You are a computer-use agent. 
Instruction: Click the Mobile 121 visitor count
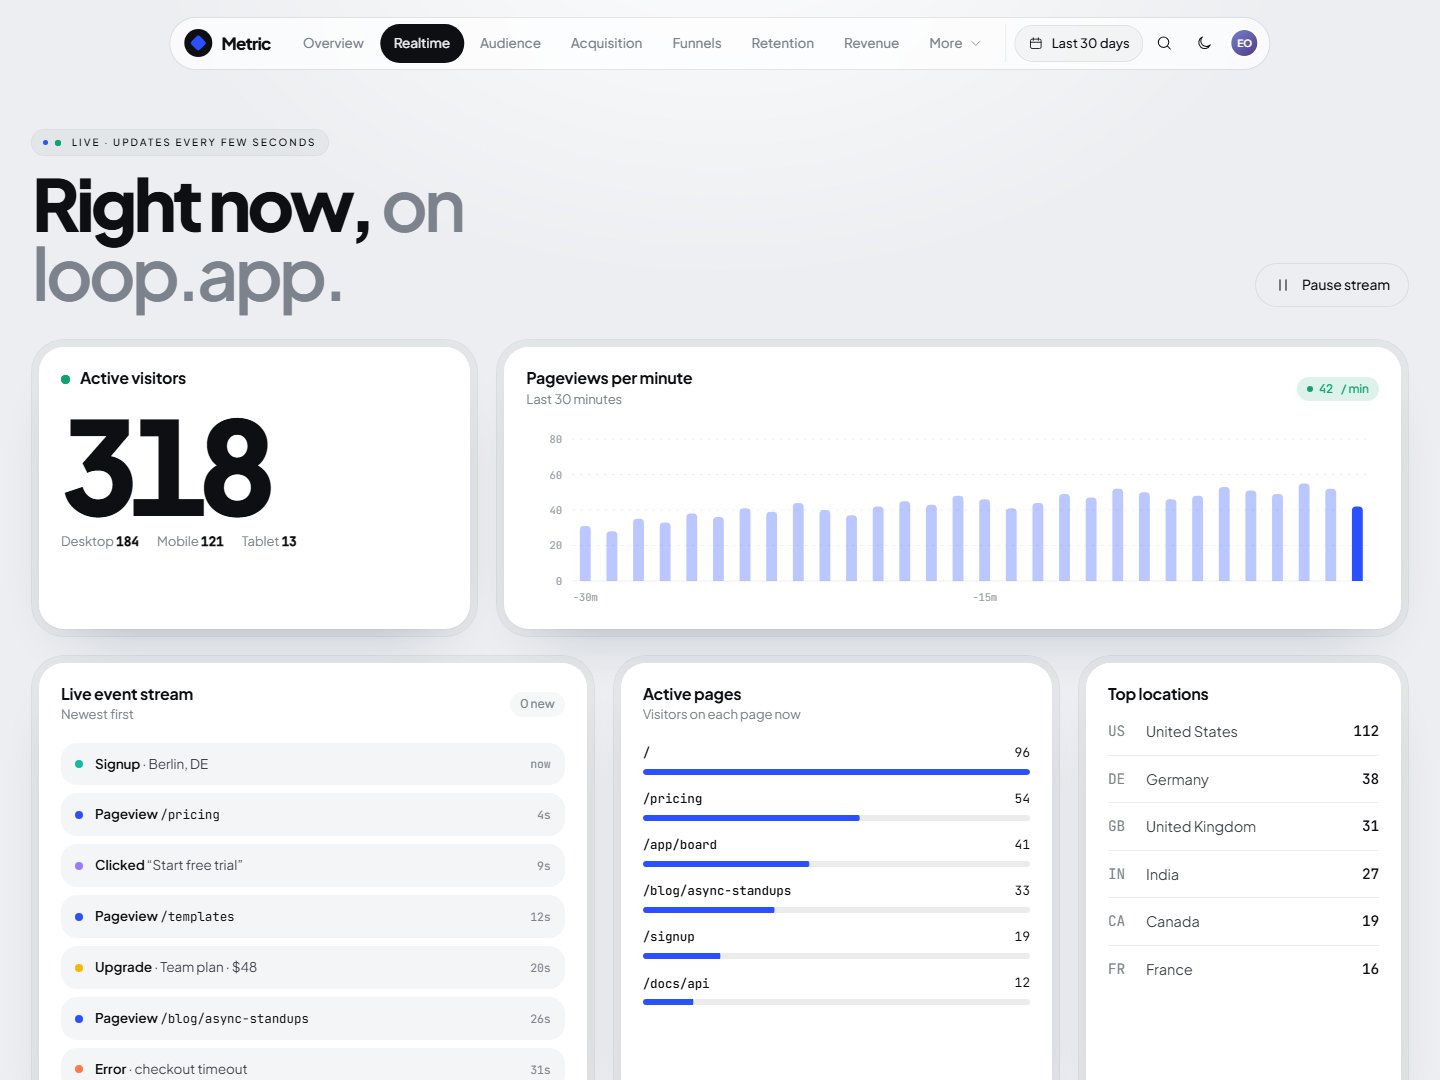(190, 541)
